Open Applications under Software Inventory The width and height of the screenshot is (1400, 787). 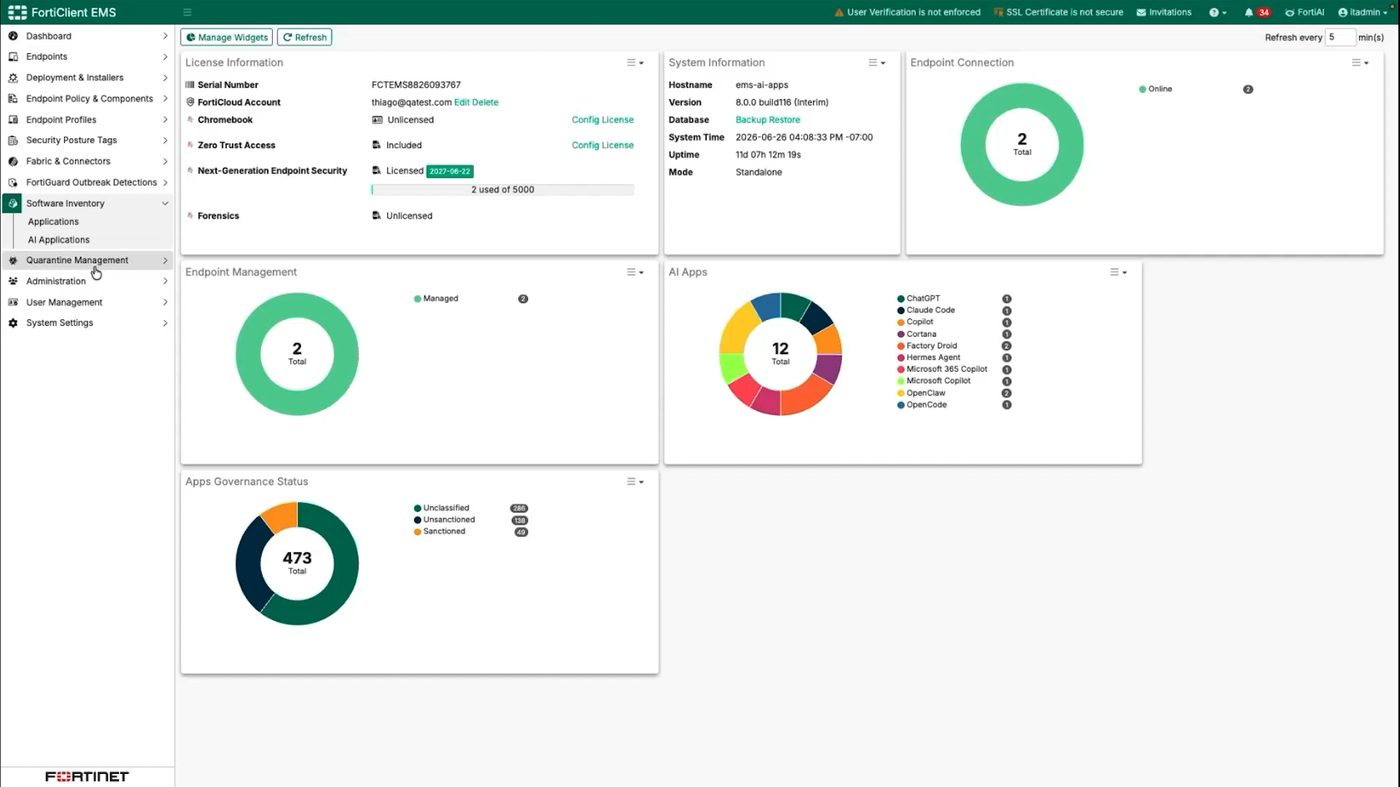click(53, 222)
